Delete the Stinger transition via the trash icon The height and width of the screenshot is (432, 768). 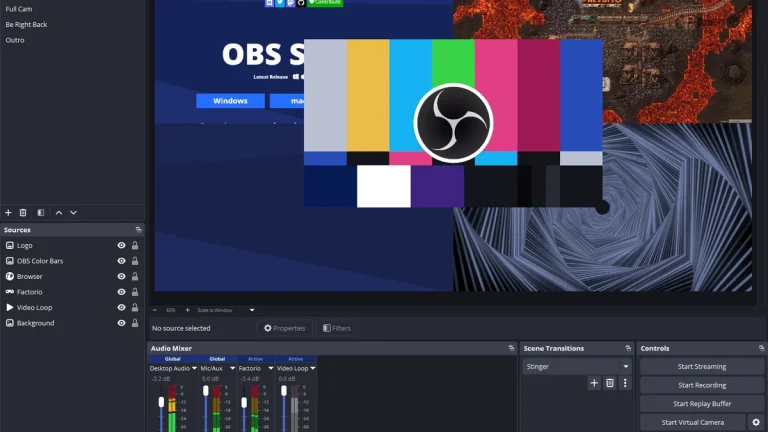[x=610, y=383]
